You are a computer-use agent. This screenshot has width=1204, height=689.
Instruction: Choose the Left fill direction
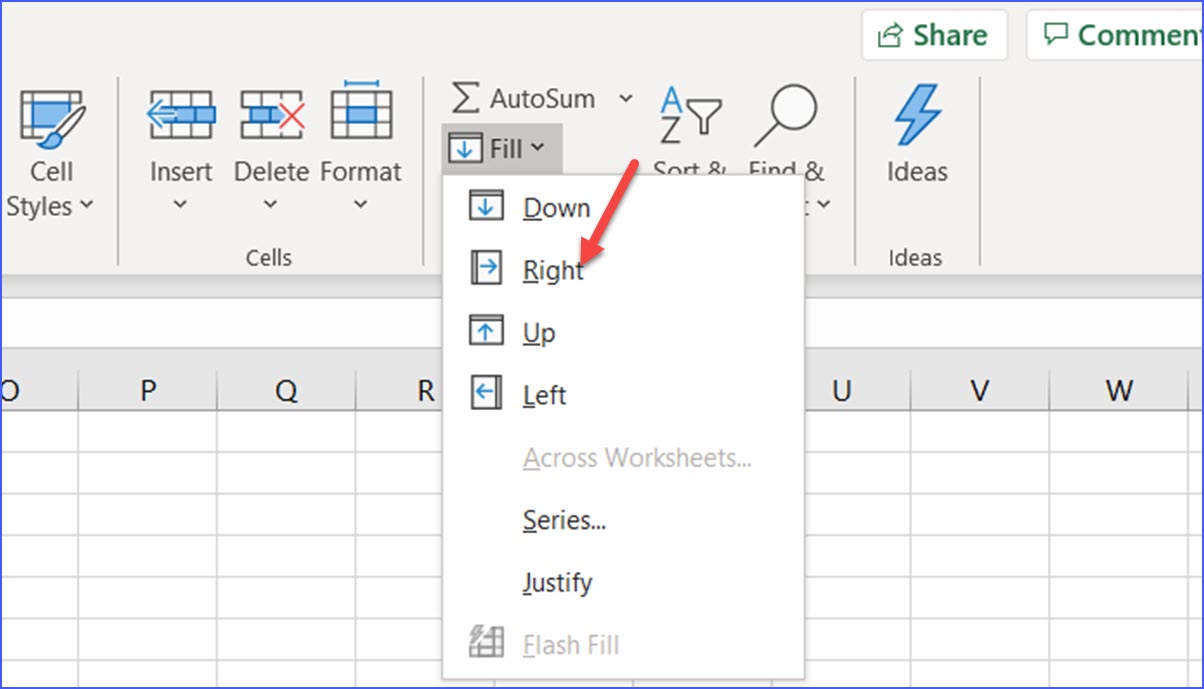pyautogui.click(x=543, y=393)
